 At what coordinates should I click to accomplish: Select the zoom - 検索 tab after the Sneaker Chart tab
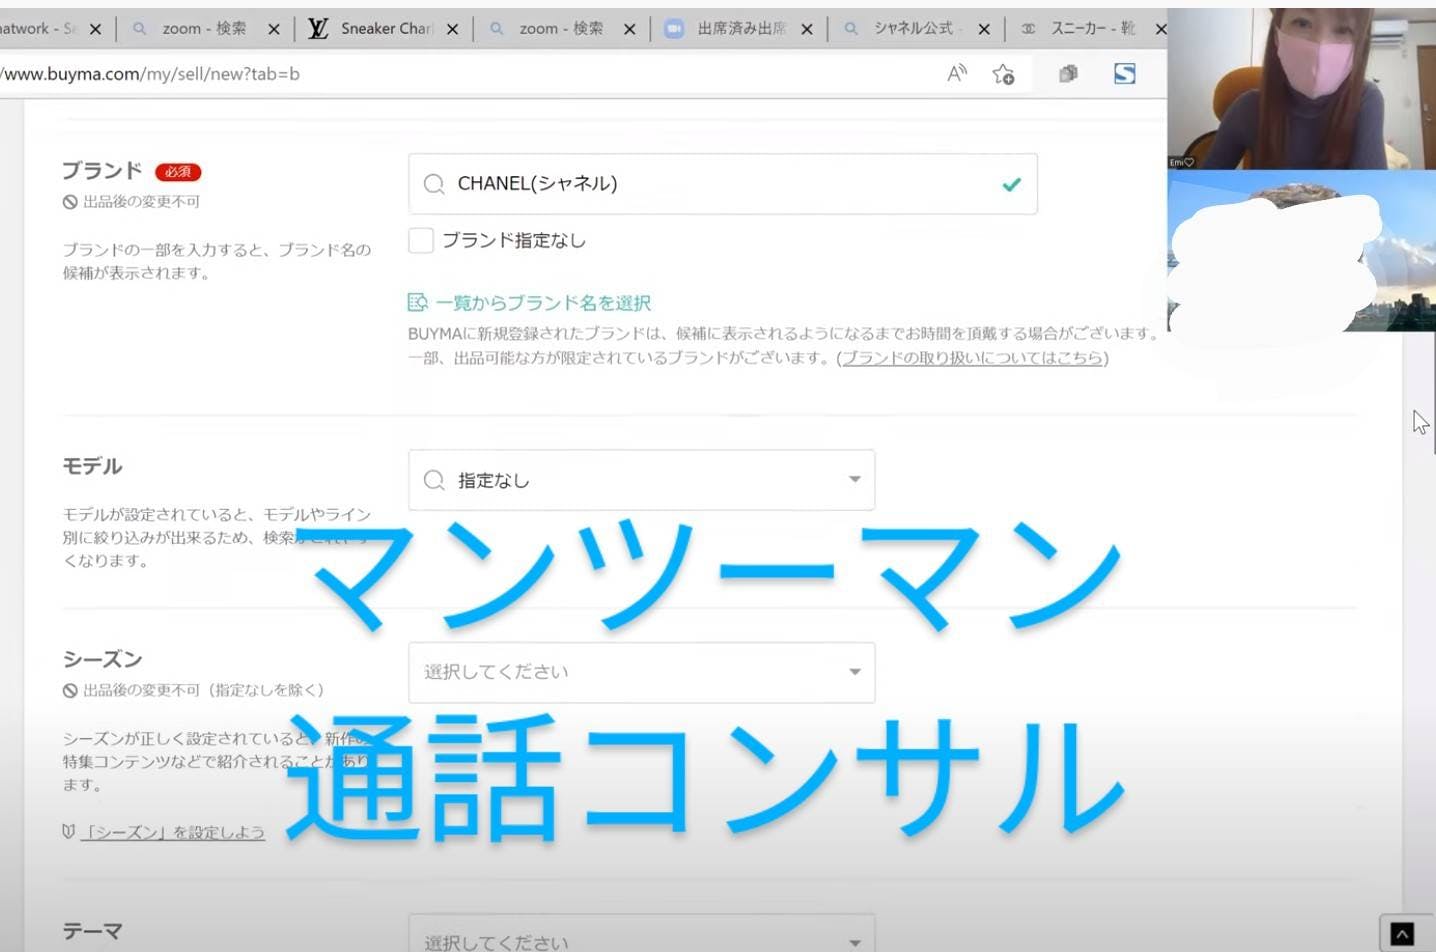click(x=561, y=29)
